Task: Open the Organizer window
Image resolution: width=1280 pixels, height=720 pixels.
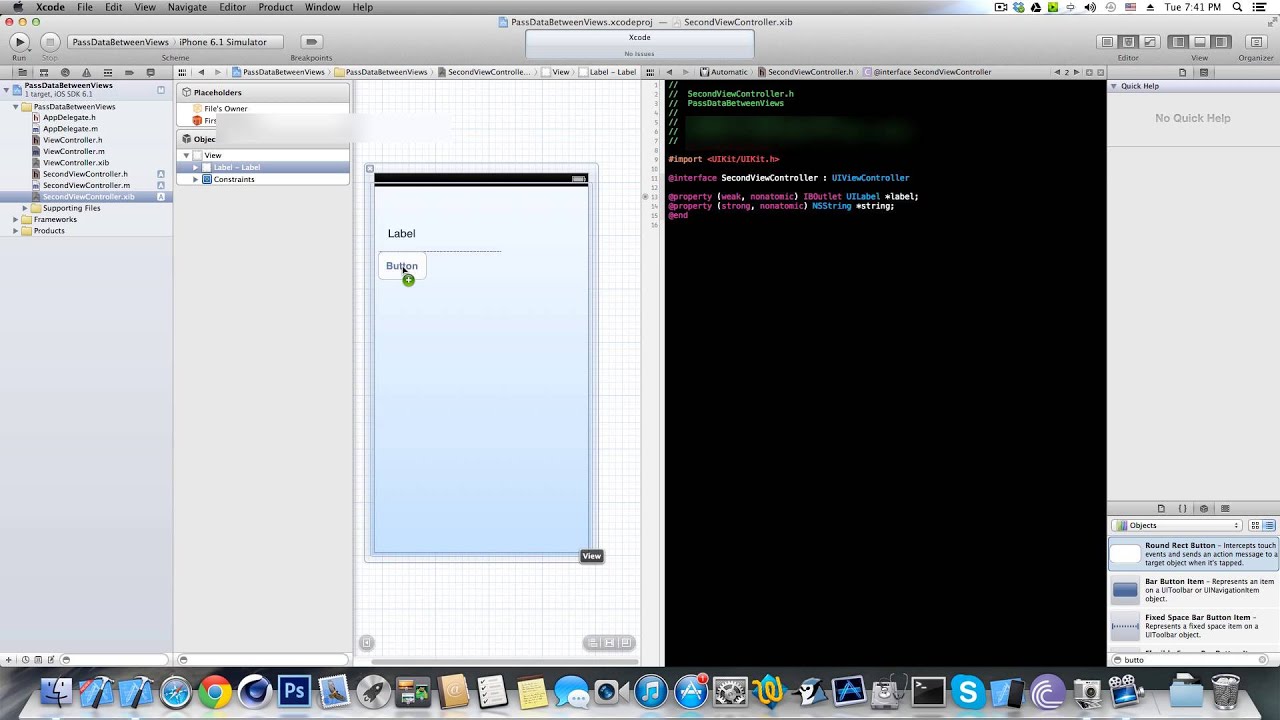Action: (x=1256, y=42)
